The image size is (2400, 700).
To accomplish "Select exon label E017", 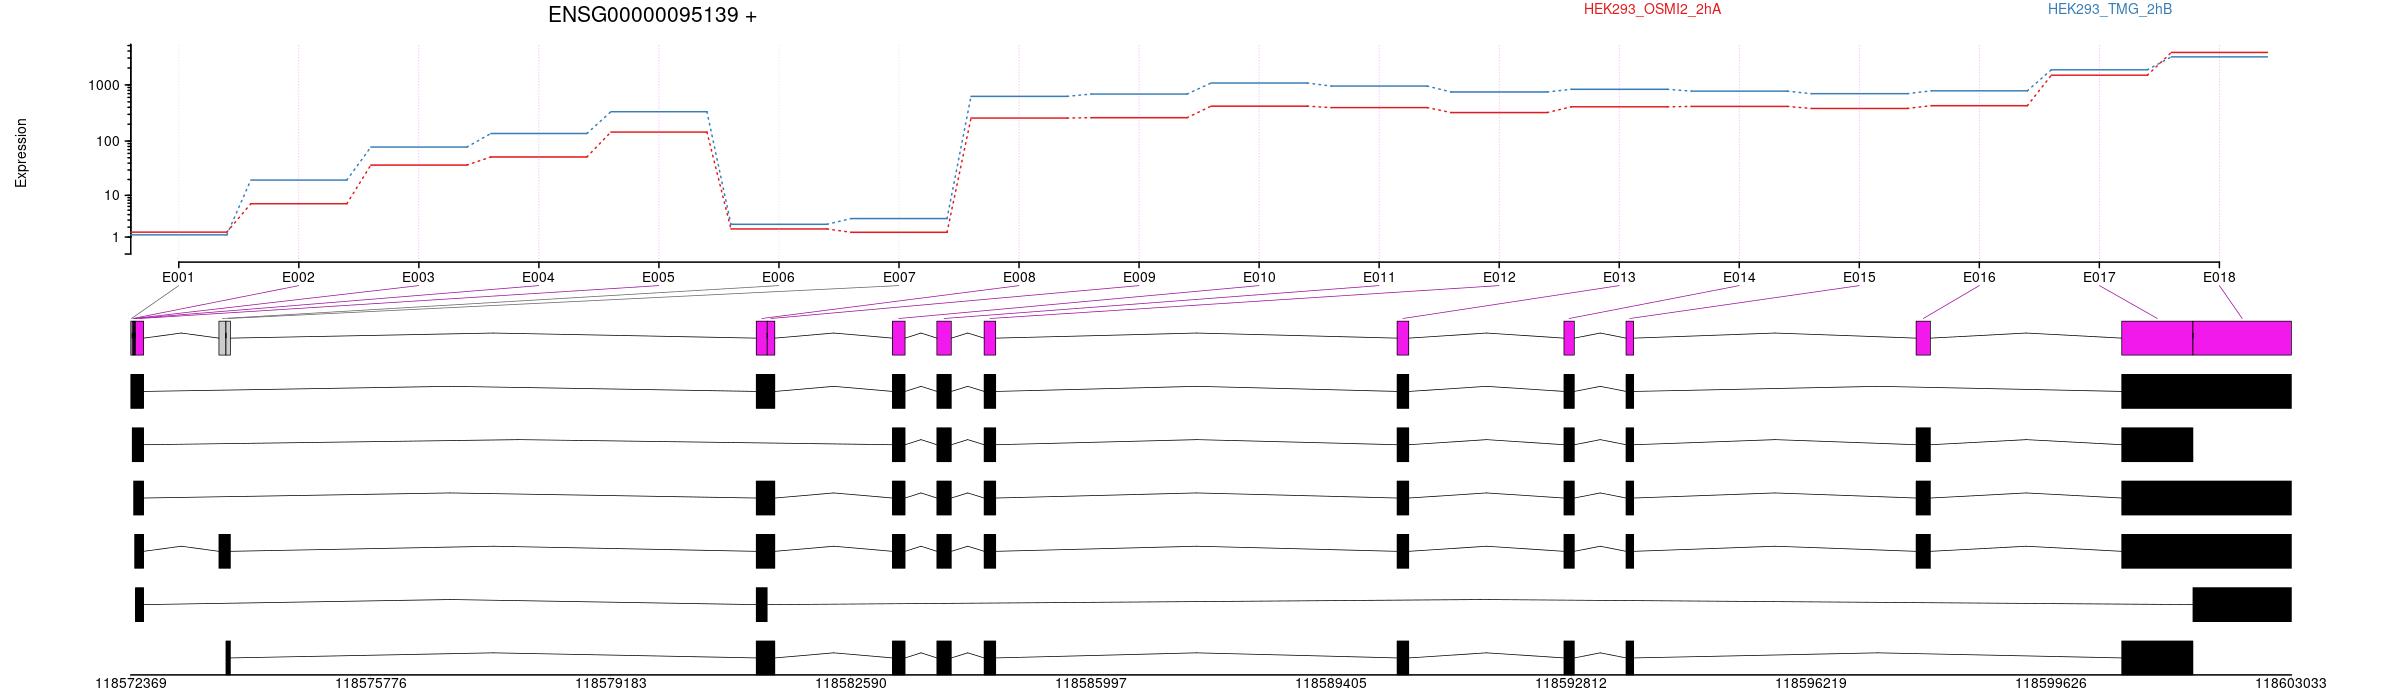I will pyautogui.click(x=2099, y=277).
